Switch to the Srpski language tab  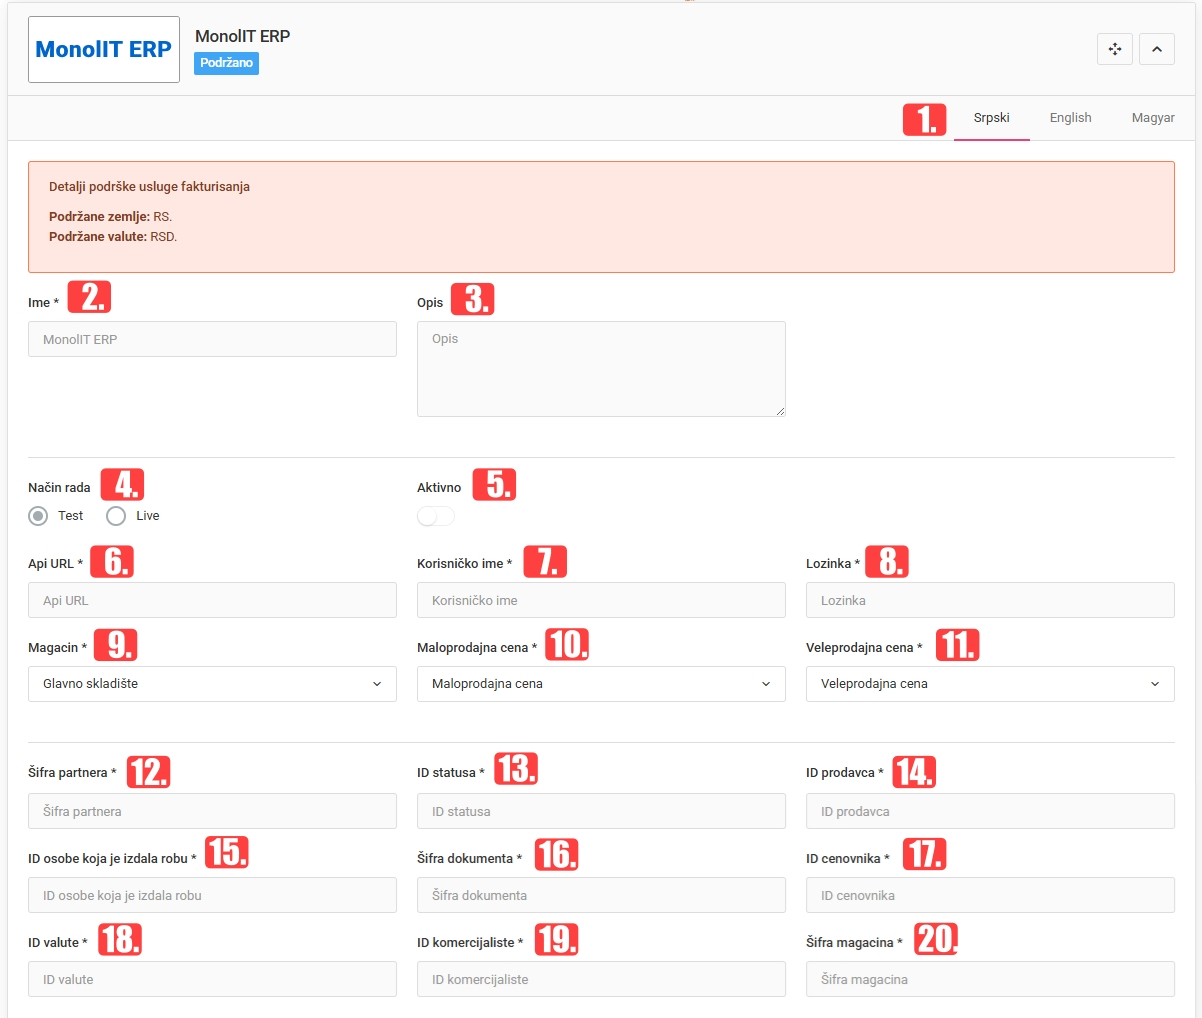coord(992,118)
